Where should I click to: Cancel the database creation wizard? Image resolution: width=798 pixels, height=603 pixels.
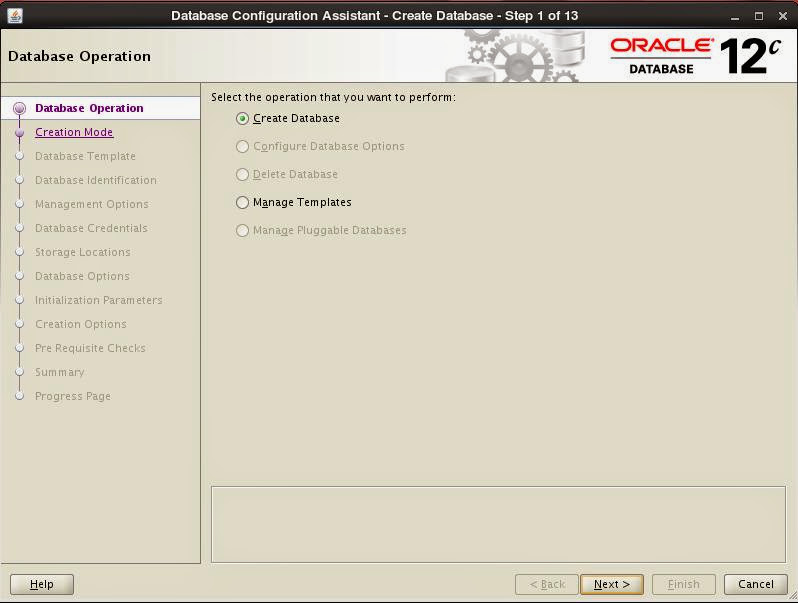click(756, 584)
